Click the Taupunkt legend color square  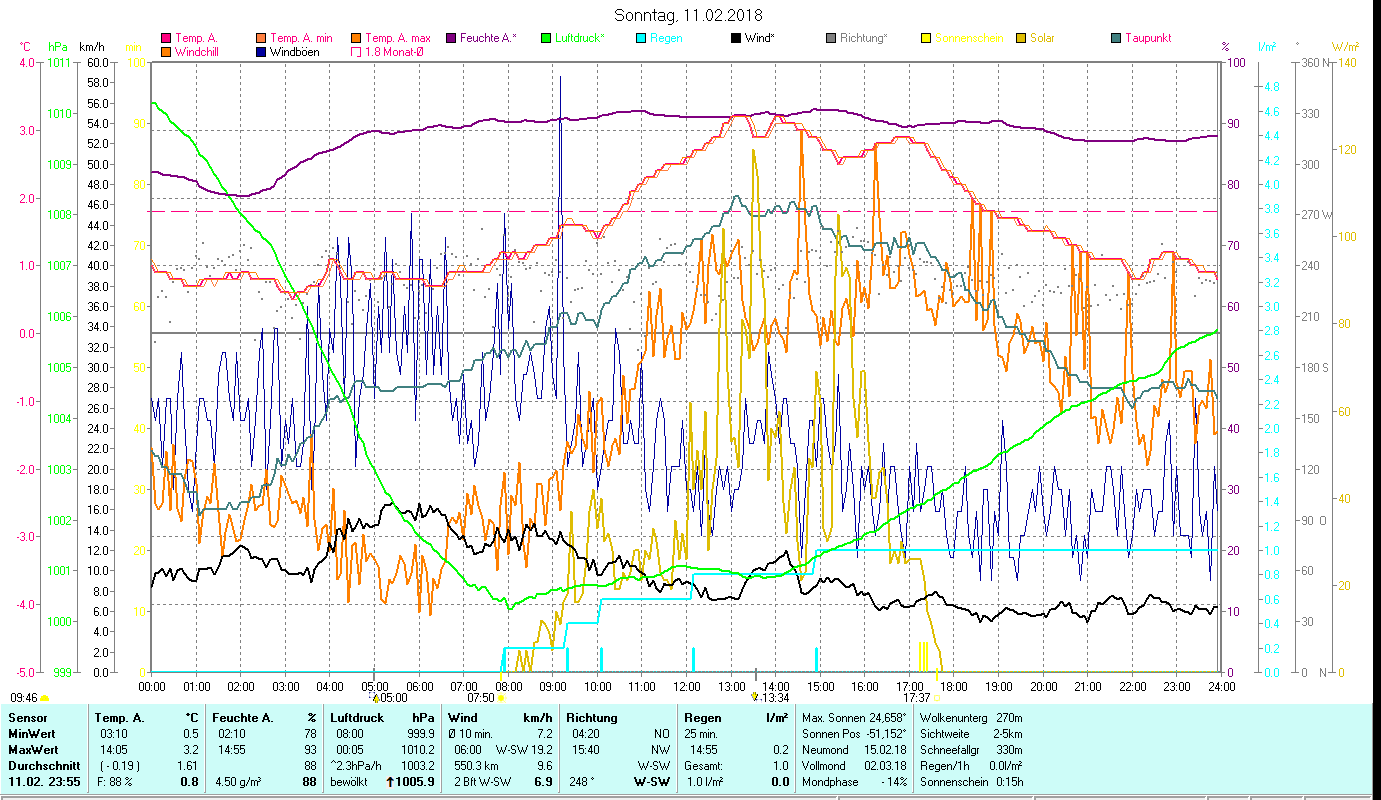click(1117, 39)
